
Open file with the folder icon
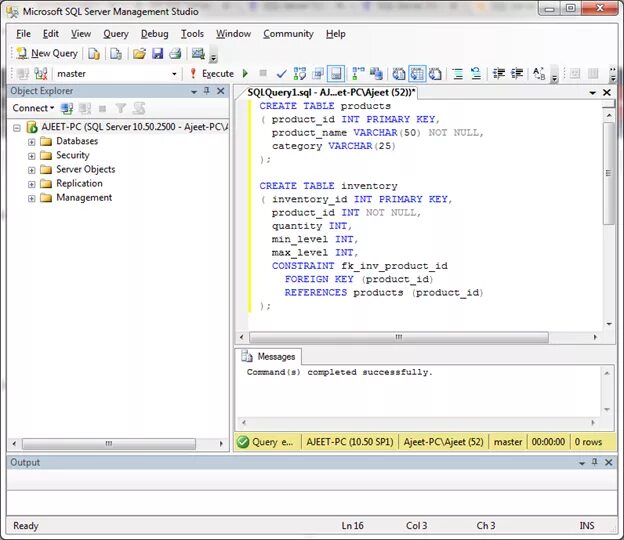coord(139,53)
